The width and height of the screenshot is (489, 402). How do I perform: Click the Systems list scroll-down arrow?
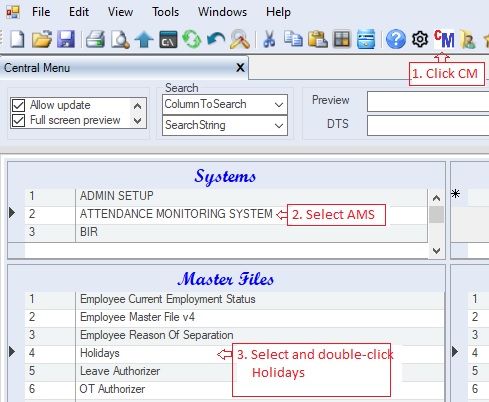pyautogui.click(x=436, y=250)
